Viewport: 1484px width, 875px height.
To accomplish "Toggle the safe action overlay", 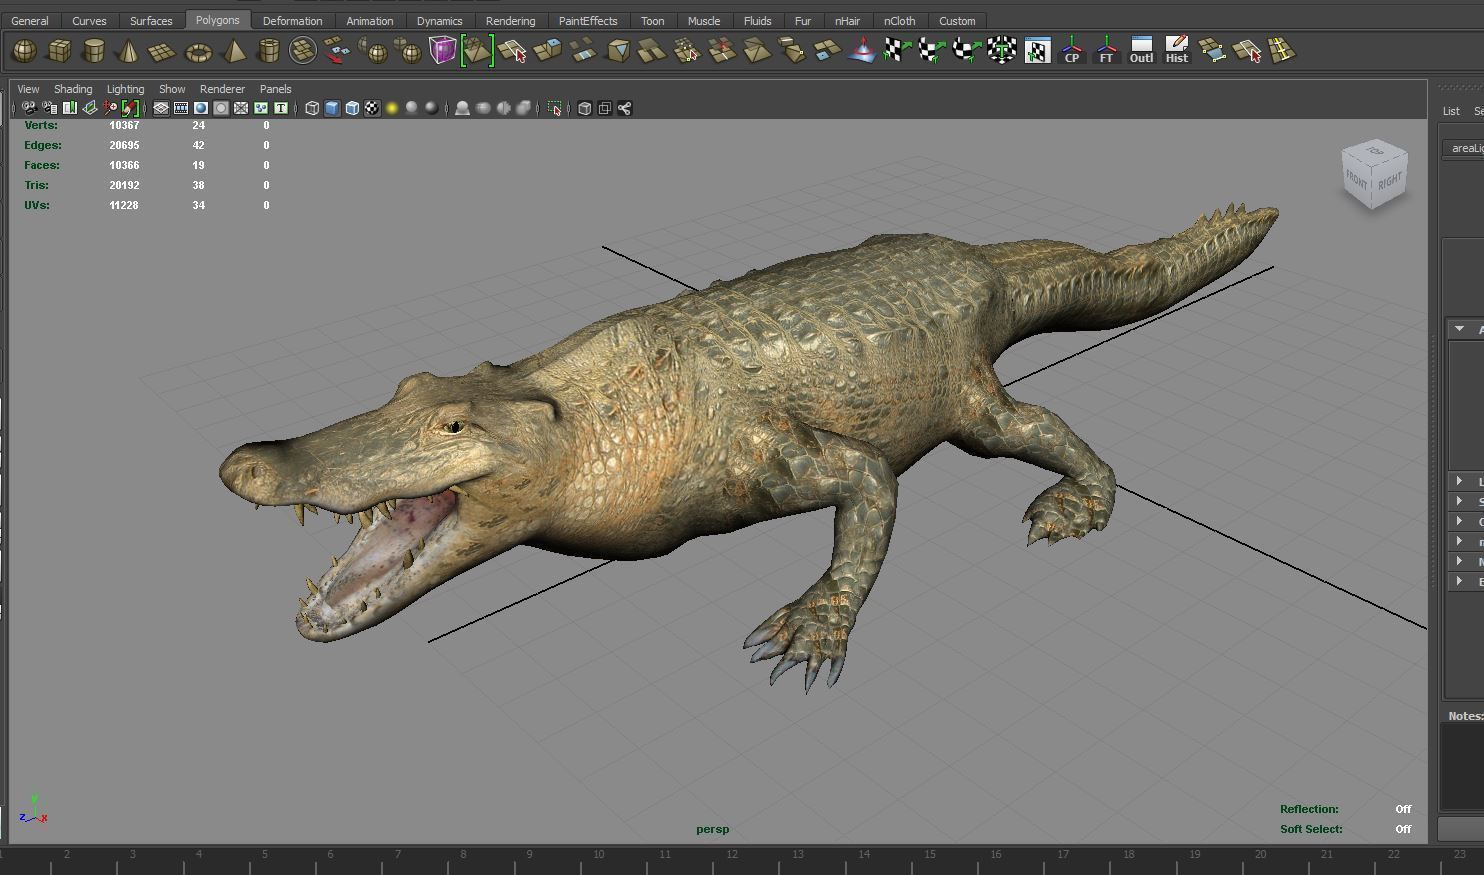I will (x=261, y=108).
